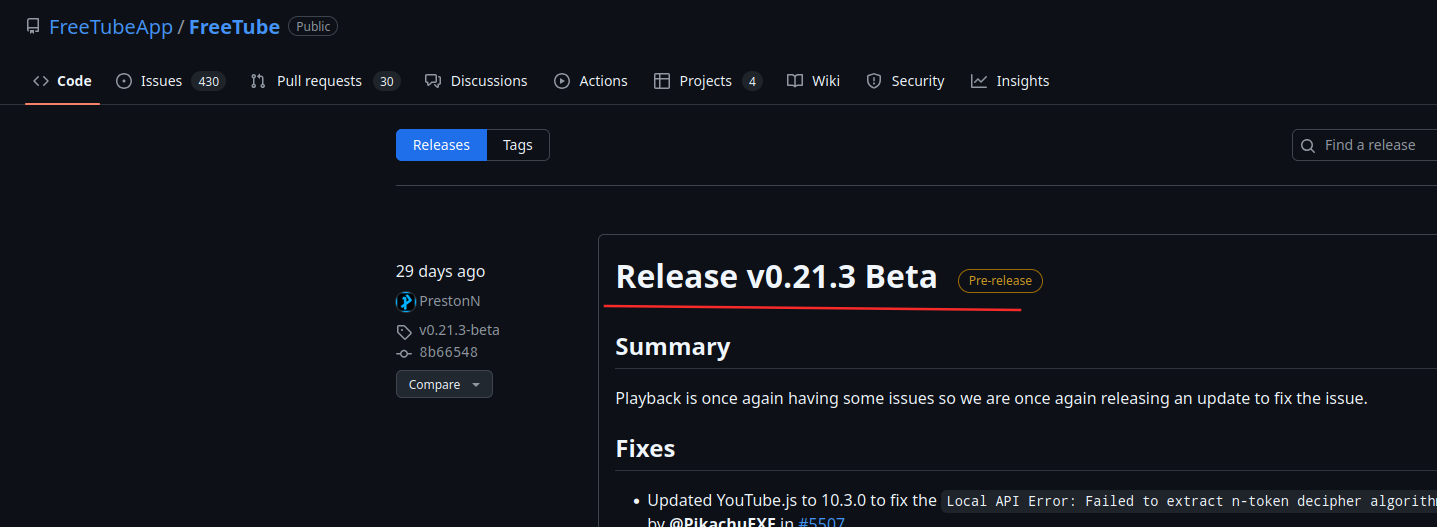Open pull request #5507 link
The image size is (1437, 527).
coord(822,522)
